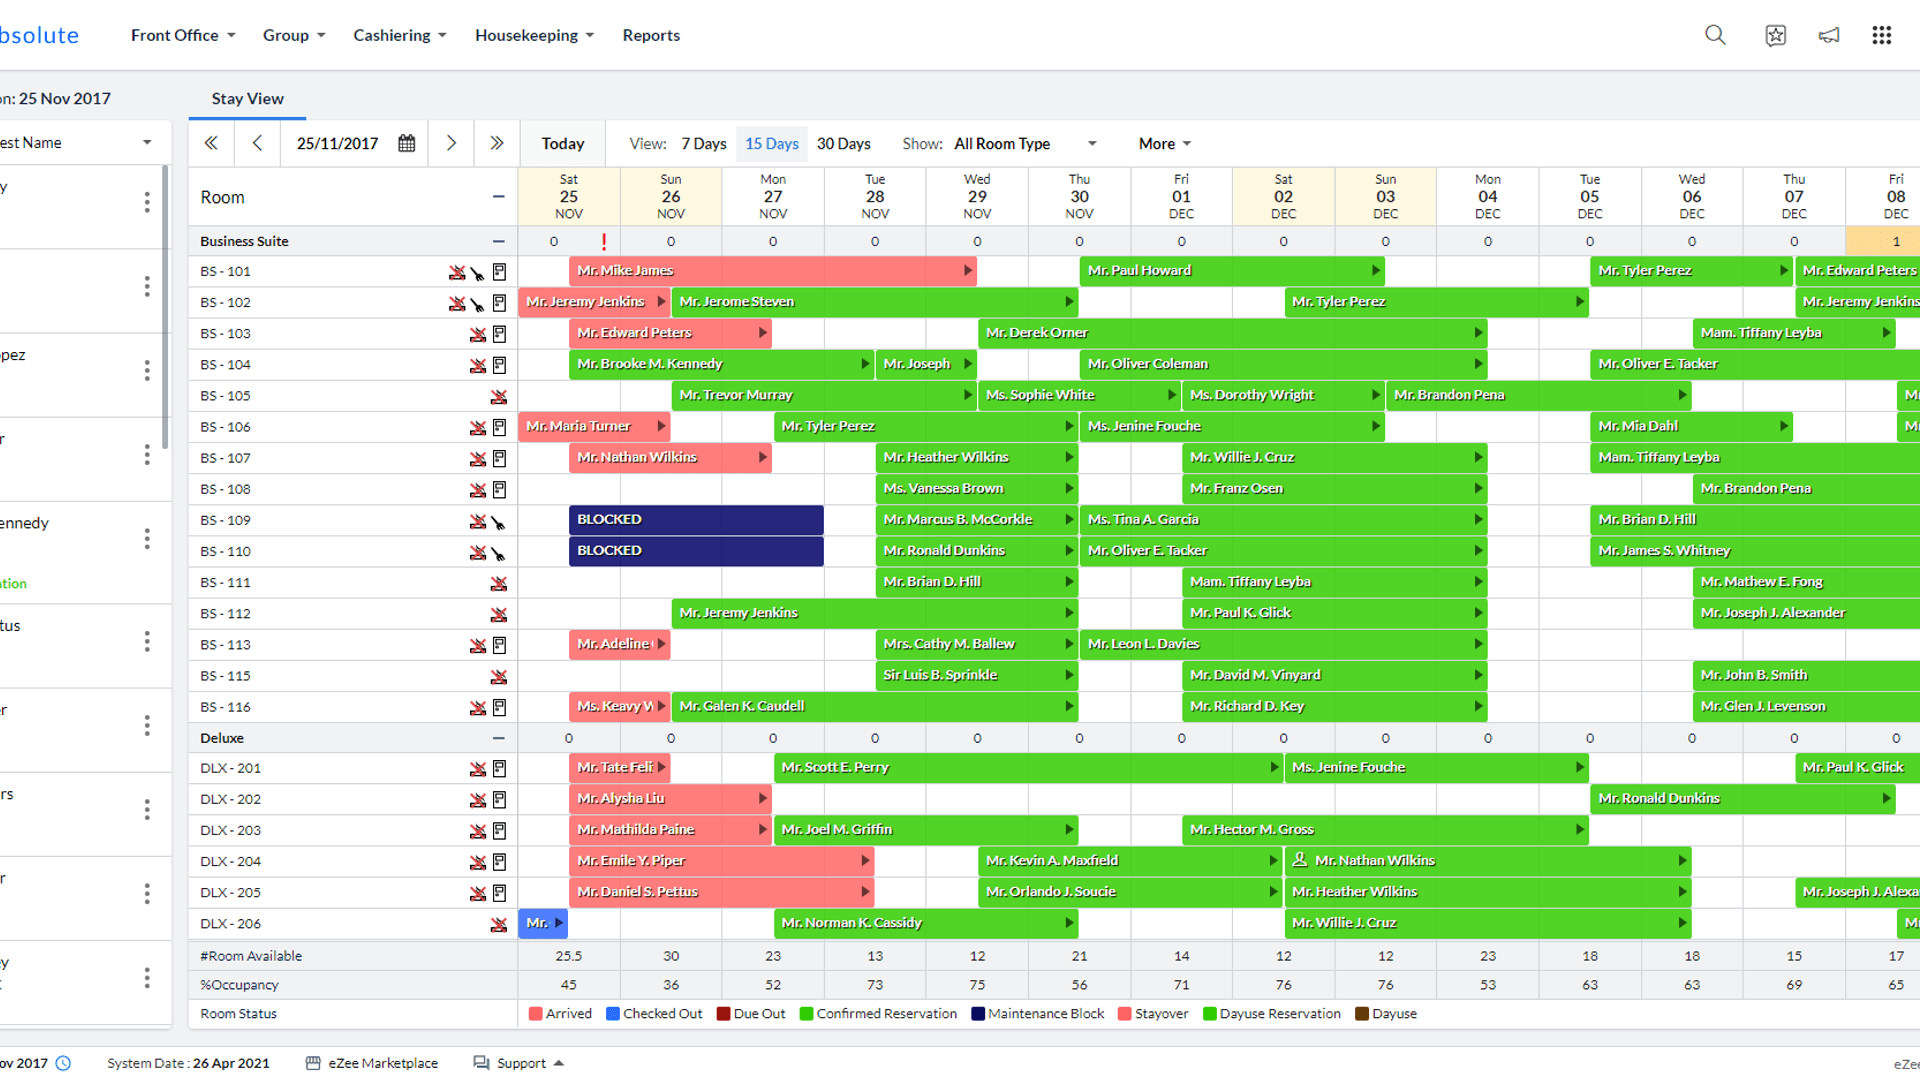Click the starred favorites icon
The image size is (1920, 1080).
[1775, 35]
